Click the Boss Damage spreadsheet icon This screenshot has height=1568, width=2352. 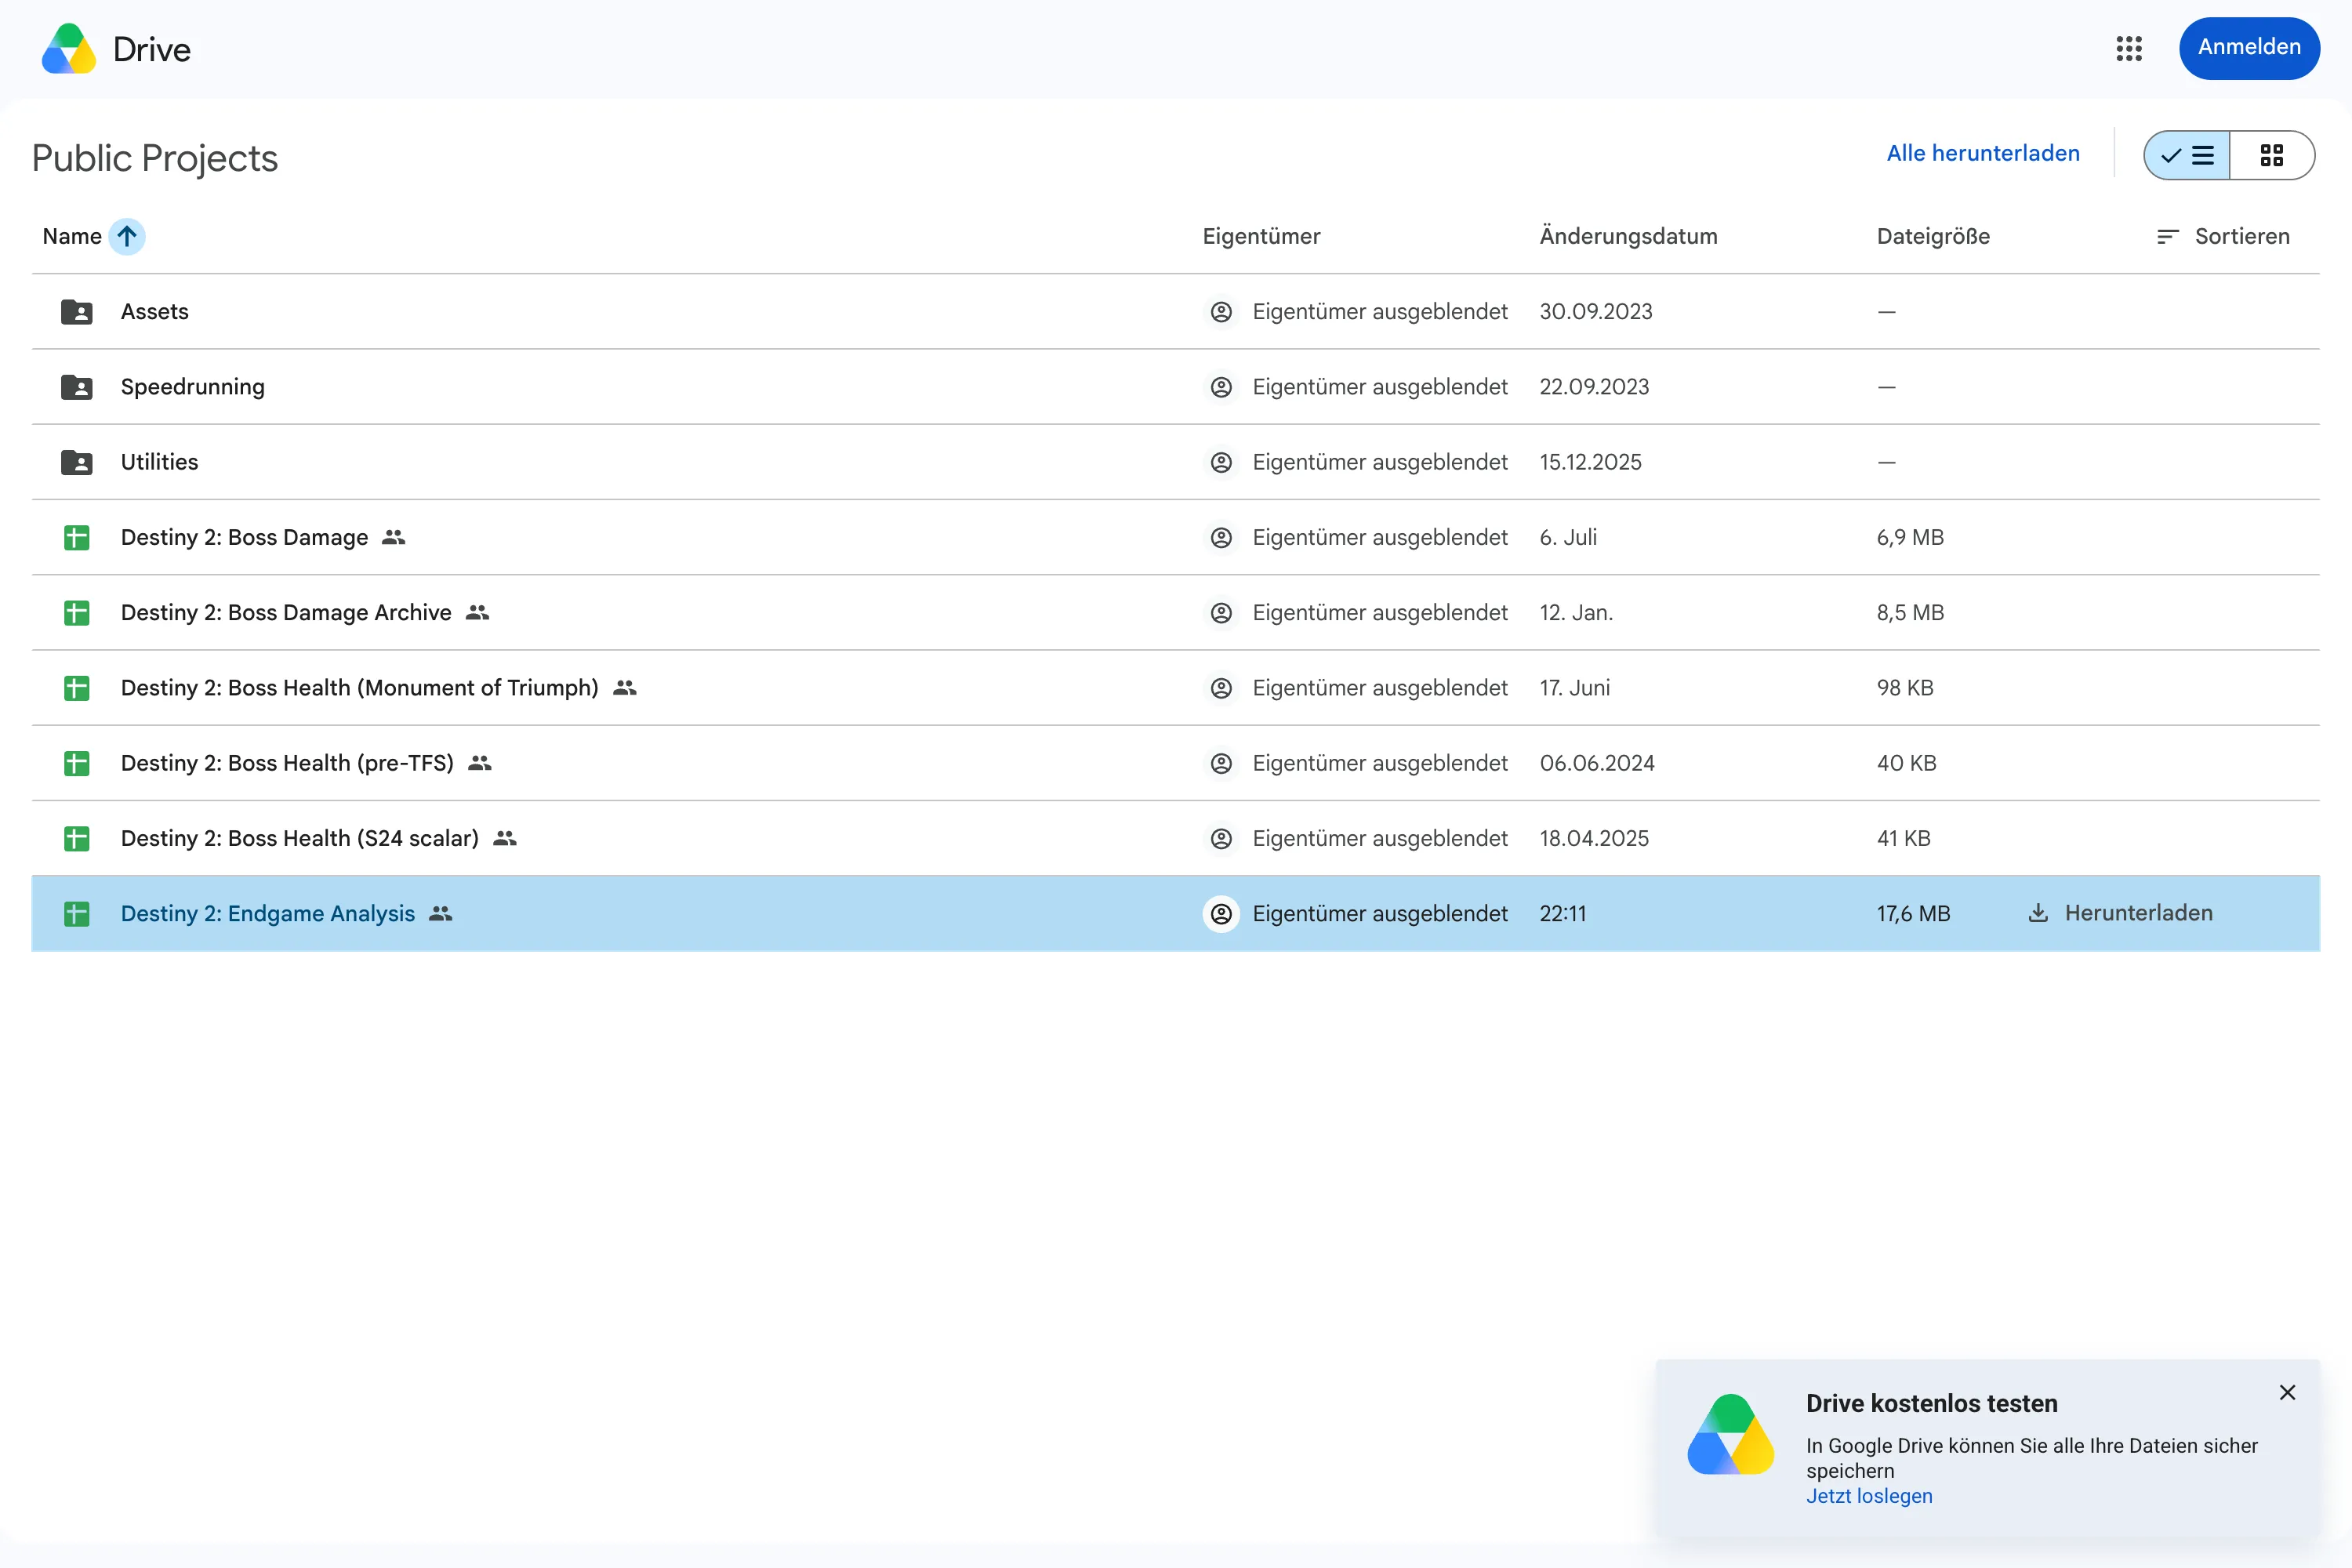77,538
